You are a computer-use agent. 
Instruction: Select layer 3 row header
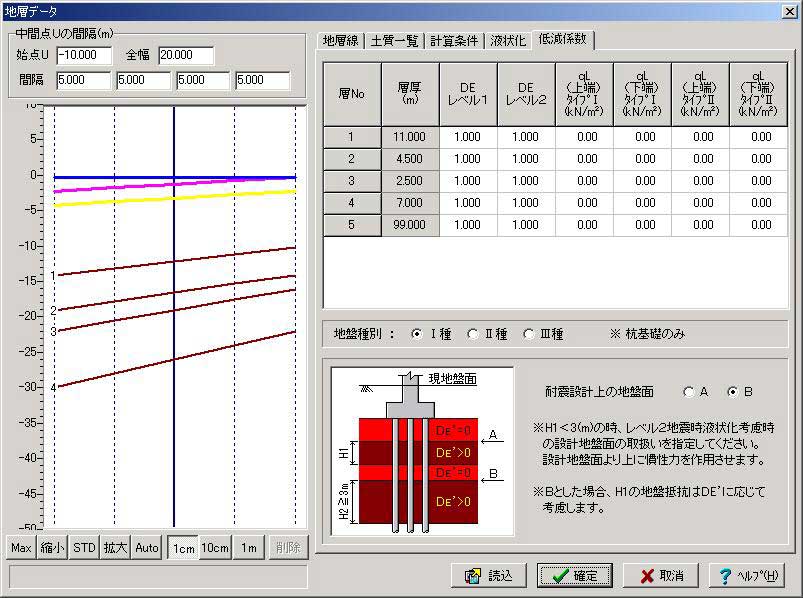coord(352,181)
